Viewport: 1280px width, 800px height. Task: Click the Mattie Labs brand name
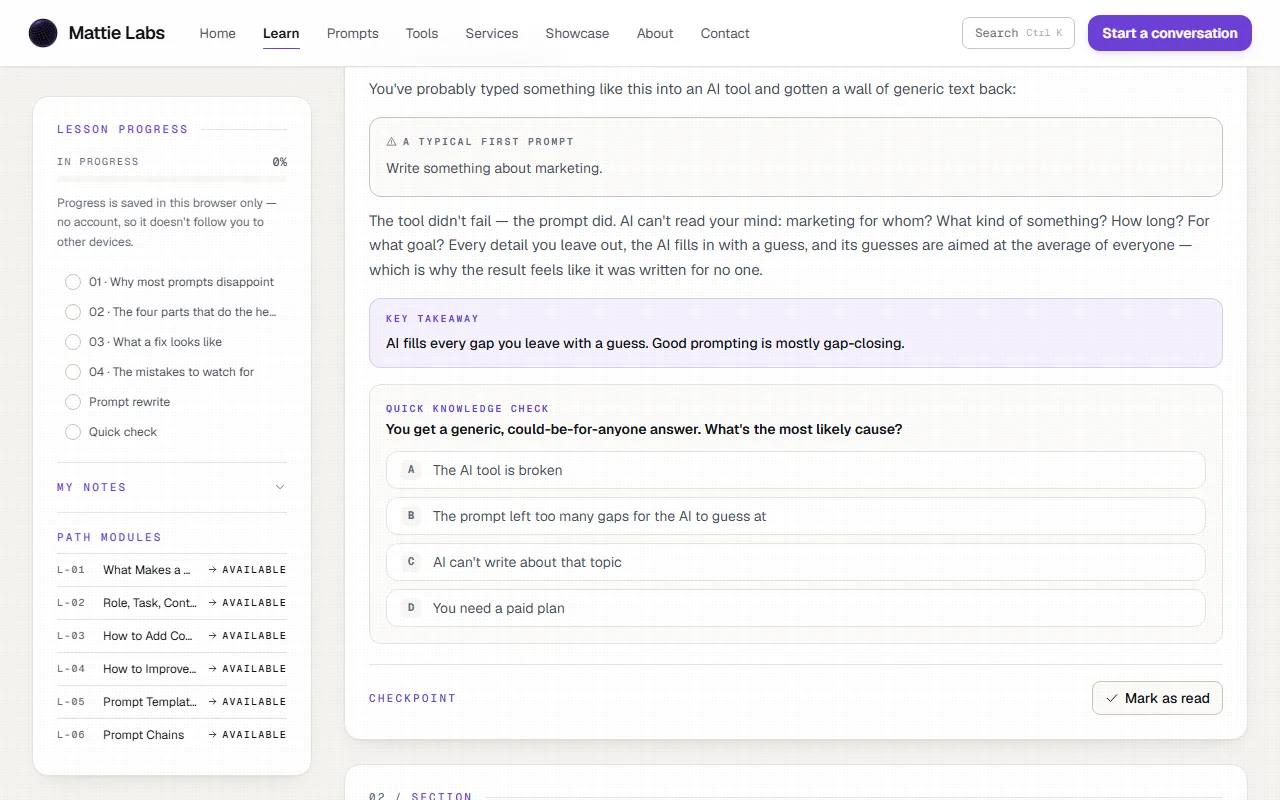(x=117, y=33)
